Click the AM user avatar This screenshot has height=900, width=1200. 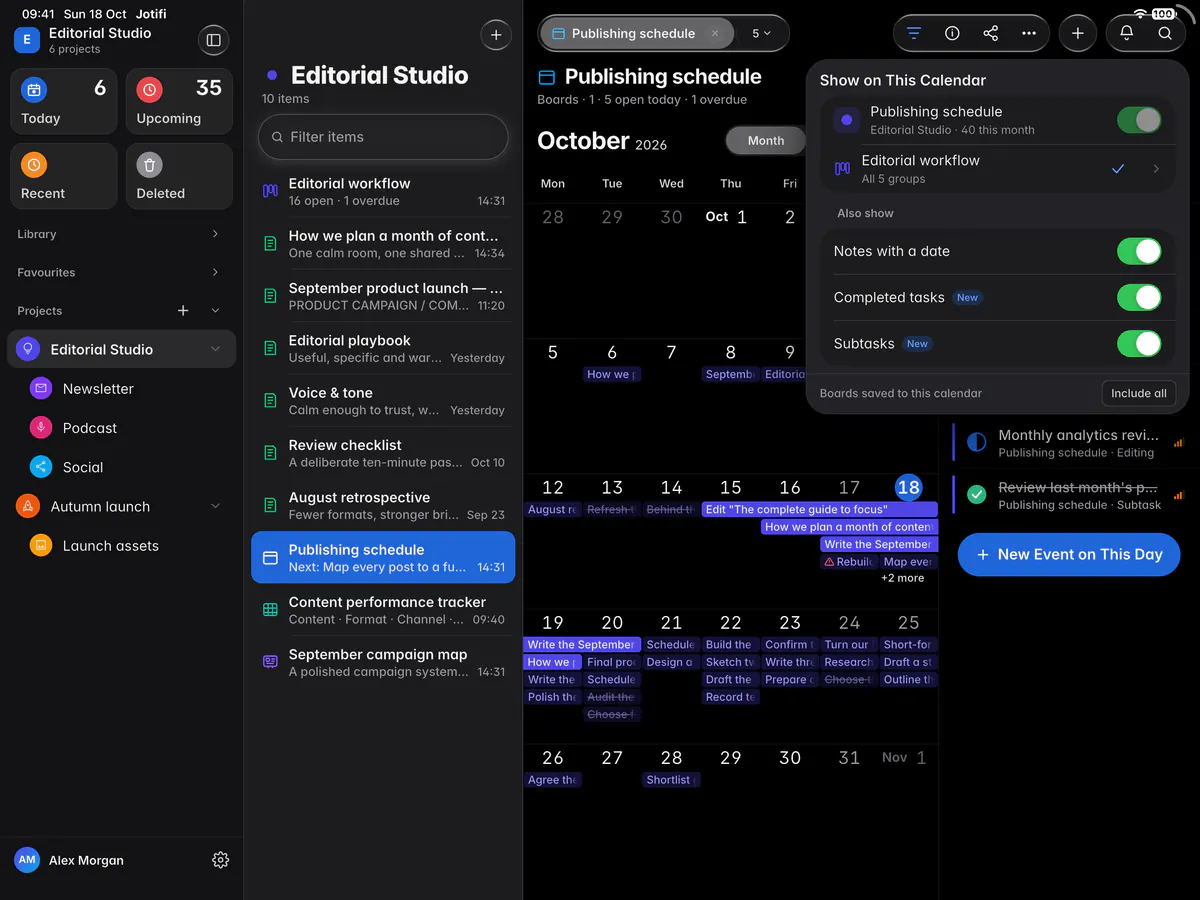pos(27,860)
